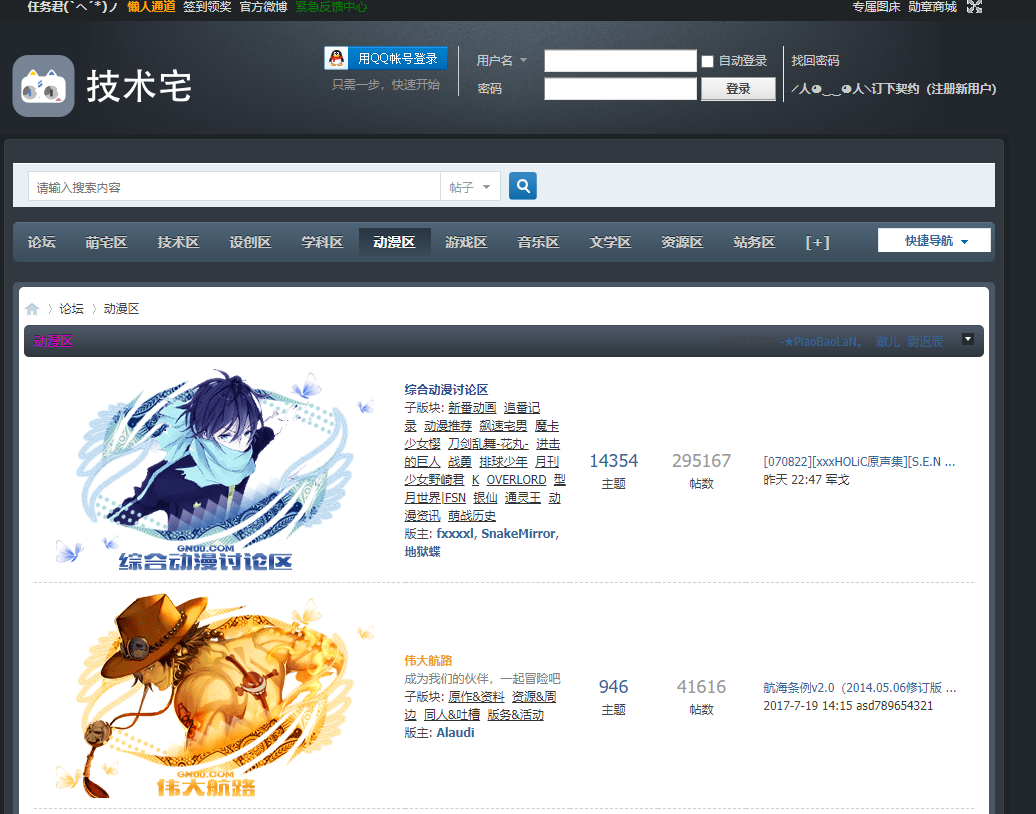Open the 专属图床 link

click(x=876, y=7)
